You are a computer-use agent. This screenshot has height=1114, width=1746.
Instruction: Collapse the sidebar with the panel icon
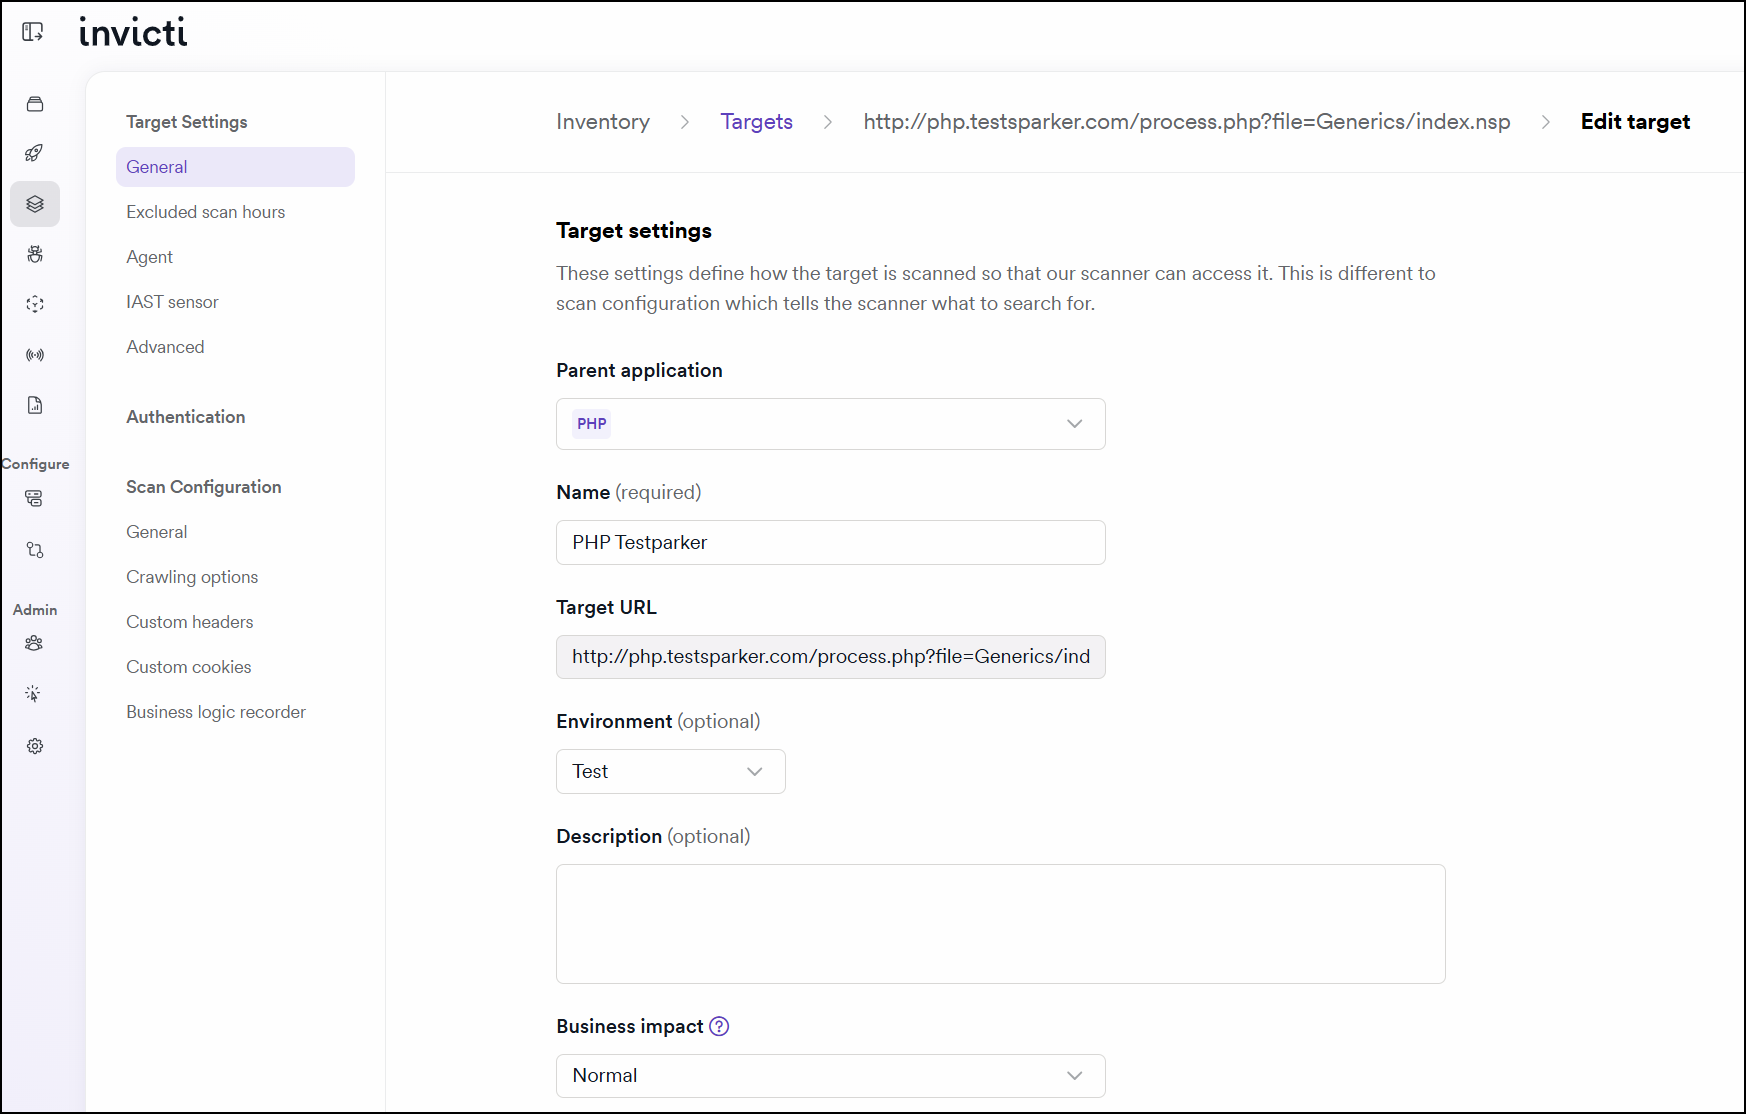click(32, 31)
